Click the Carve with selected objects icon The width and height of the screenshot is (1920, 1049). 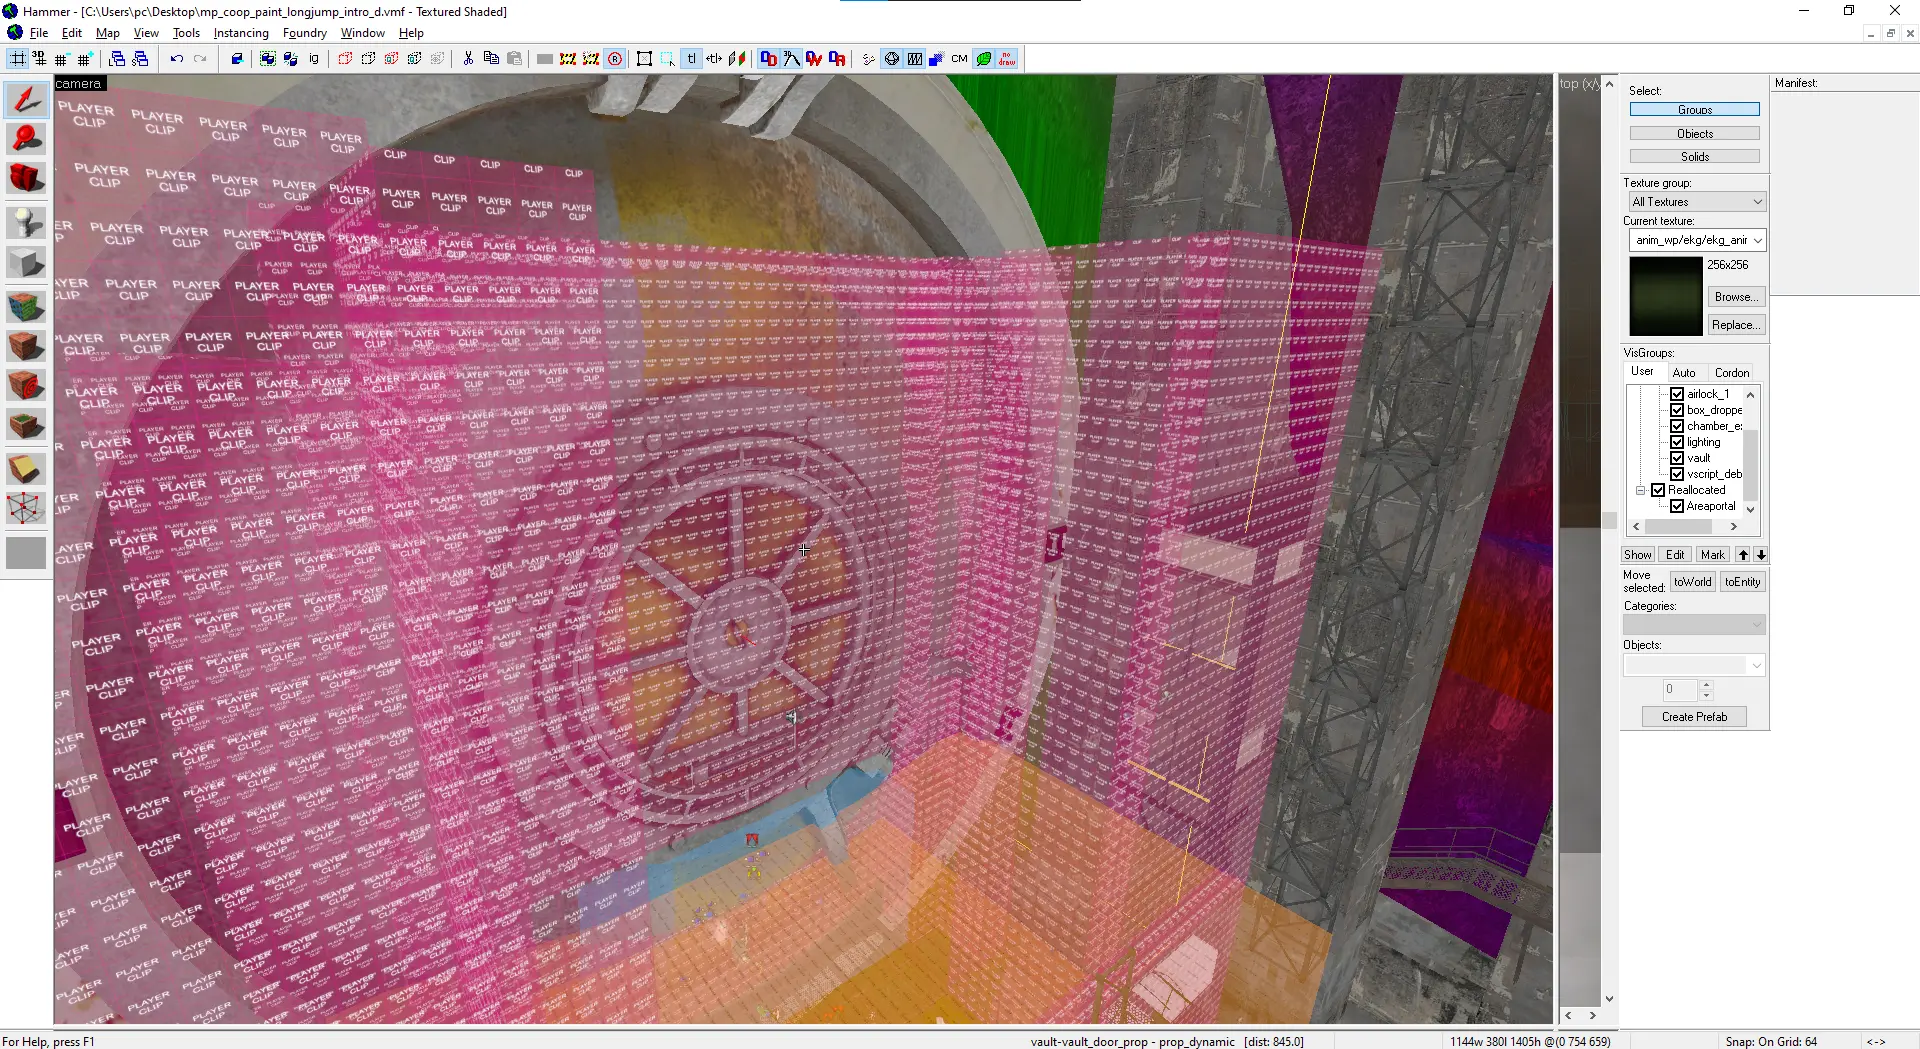[x=237, y=59]
